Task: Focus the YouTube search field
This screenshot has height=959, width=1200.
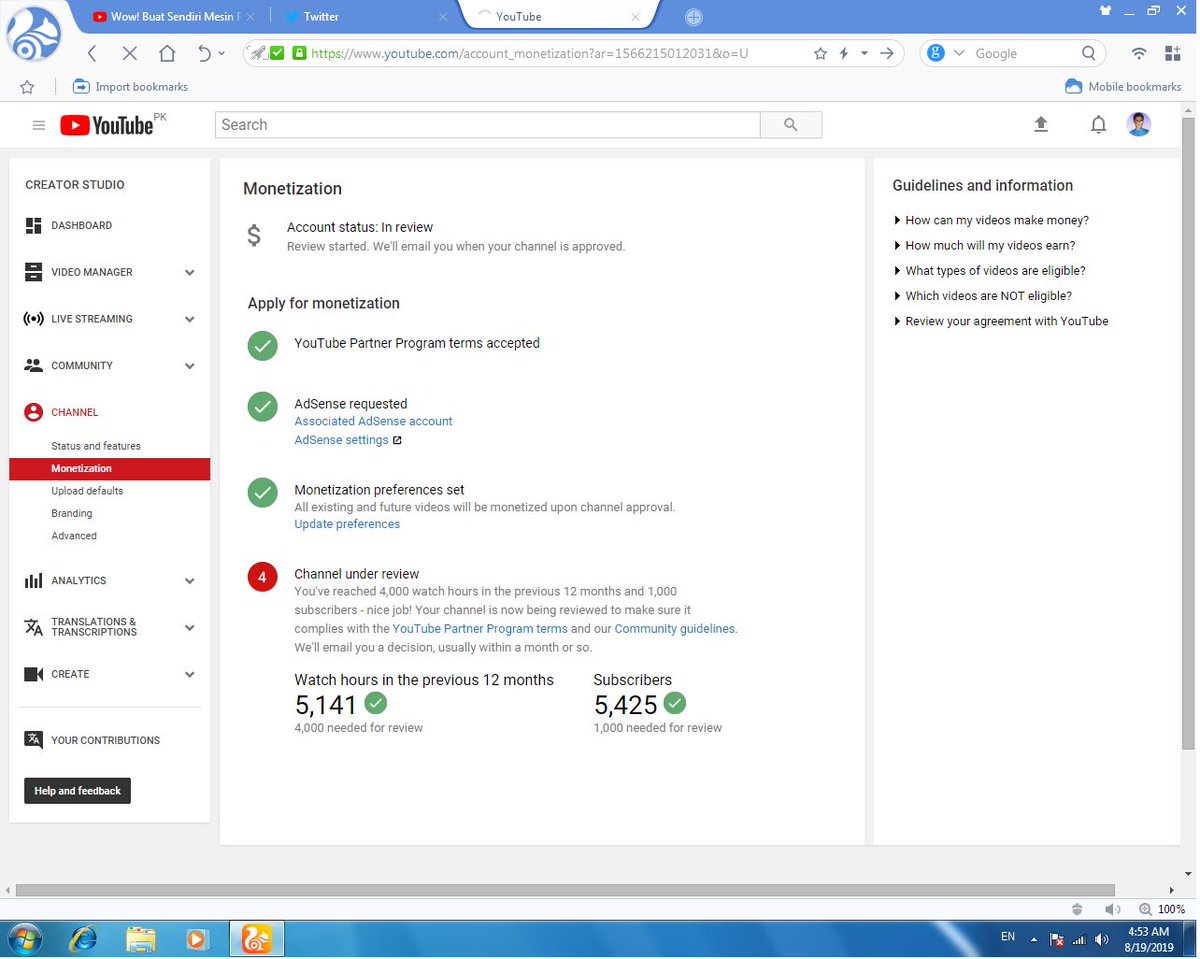Action: (488, 125)
